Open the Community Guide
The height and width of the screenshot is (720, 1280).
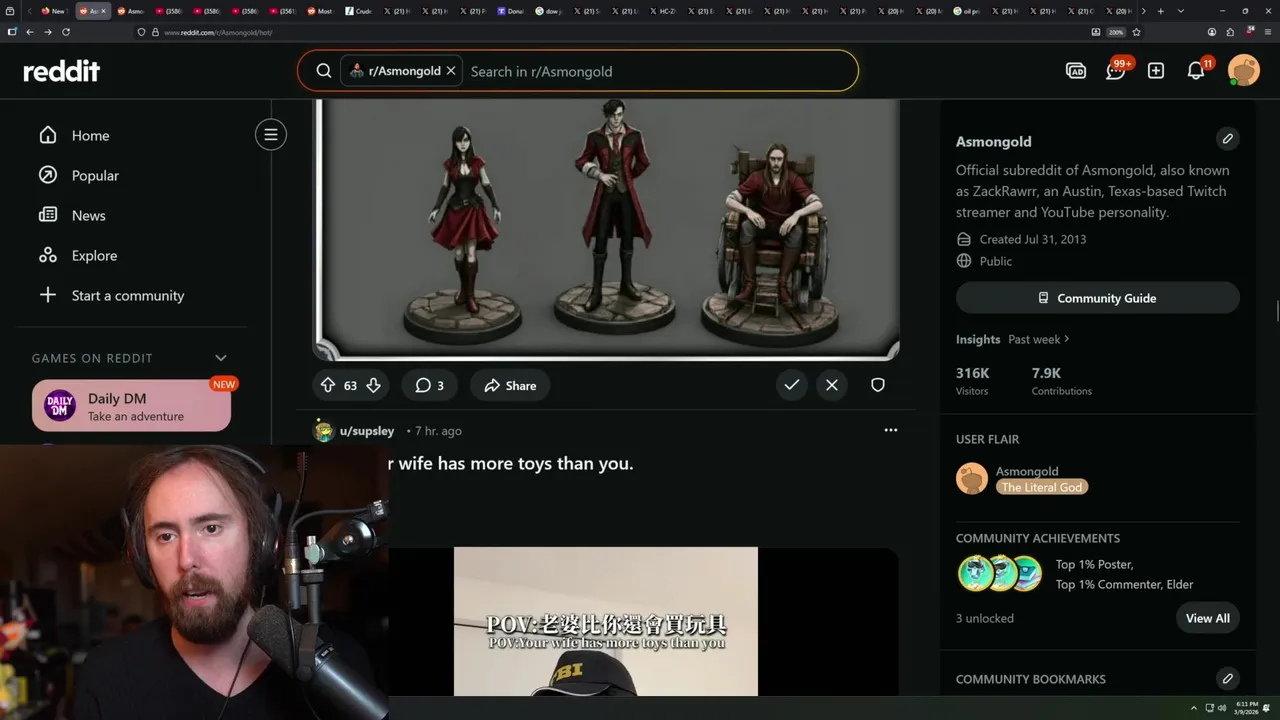(x=1098, y=298)
